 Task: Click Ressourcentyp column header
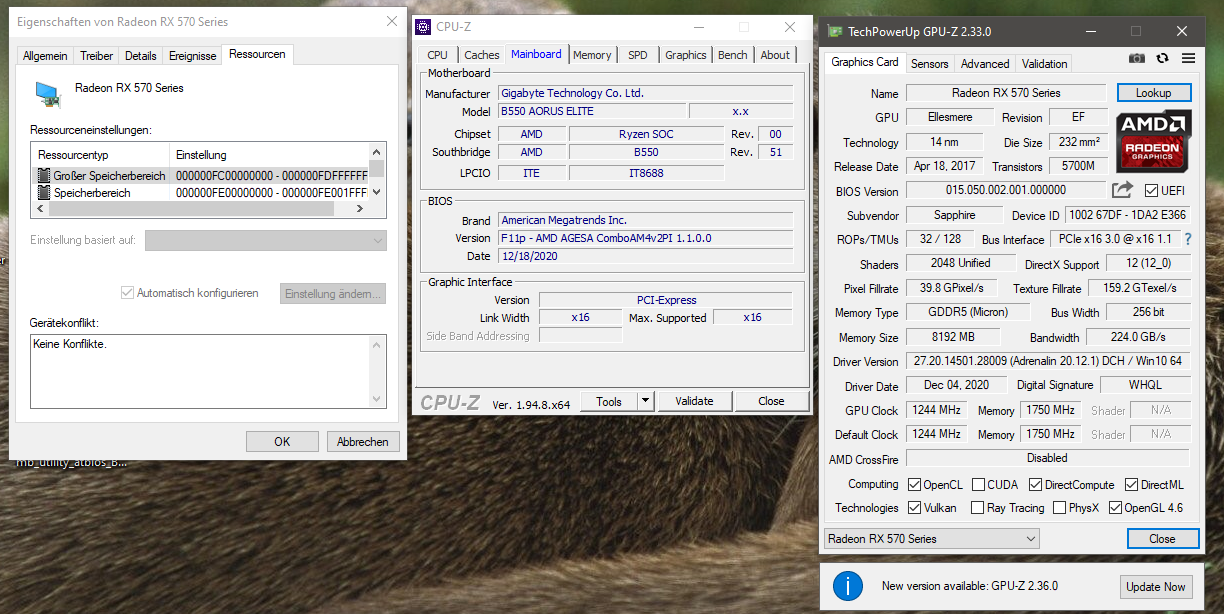101,155
